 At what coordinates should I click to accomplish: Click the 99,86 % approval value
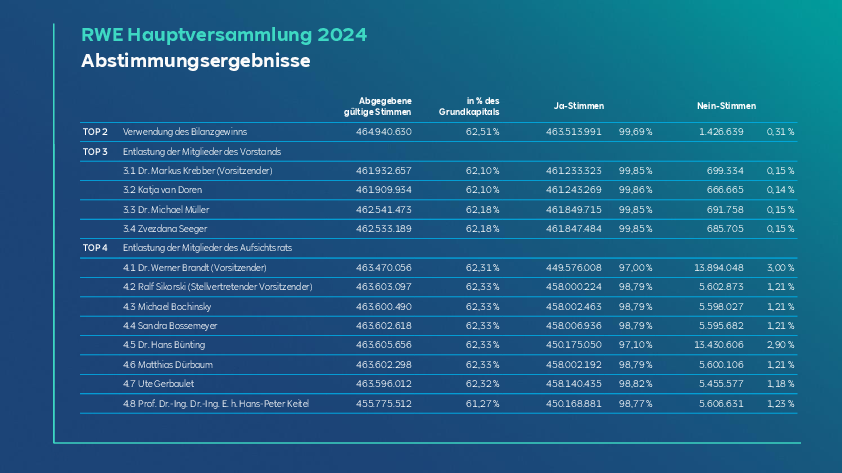635,190
